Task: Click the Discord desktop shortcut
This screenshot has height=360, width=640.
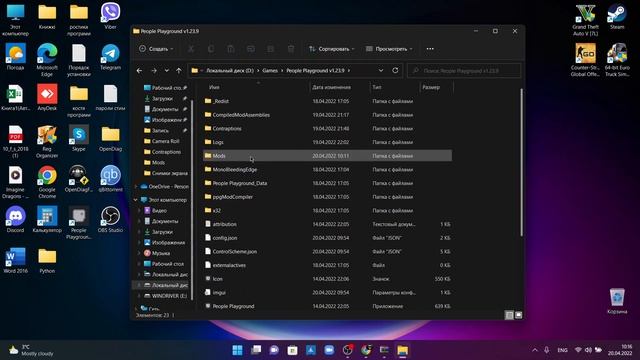Action: tap(15, 220)
